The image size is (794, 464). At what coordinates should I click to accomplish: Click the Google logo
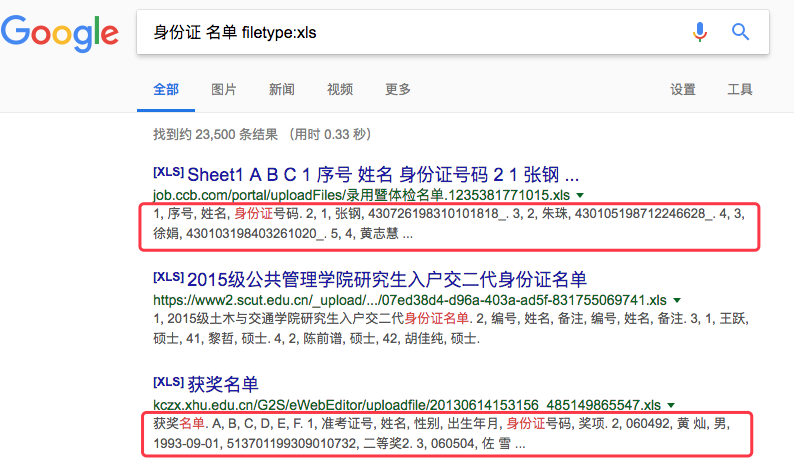pos(60,33)
